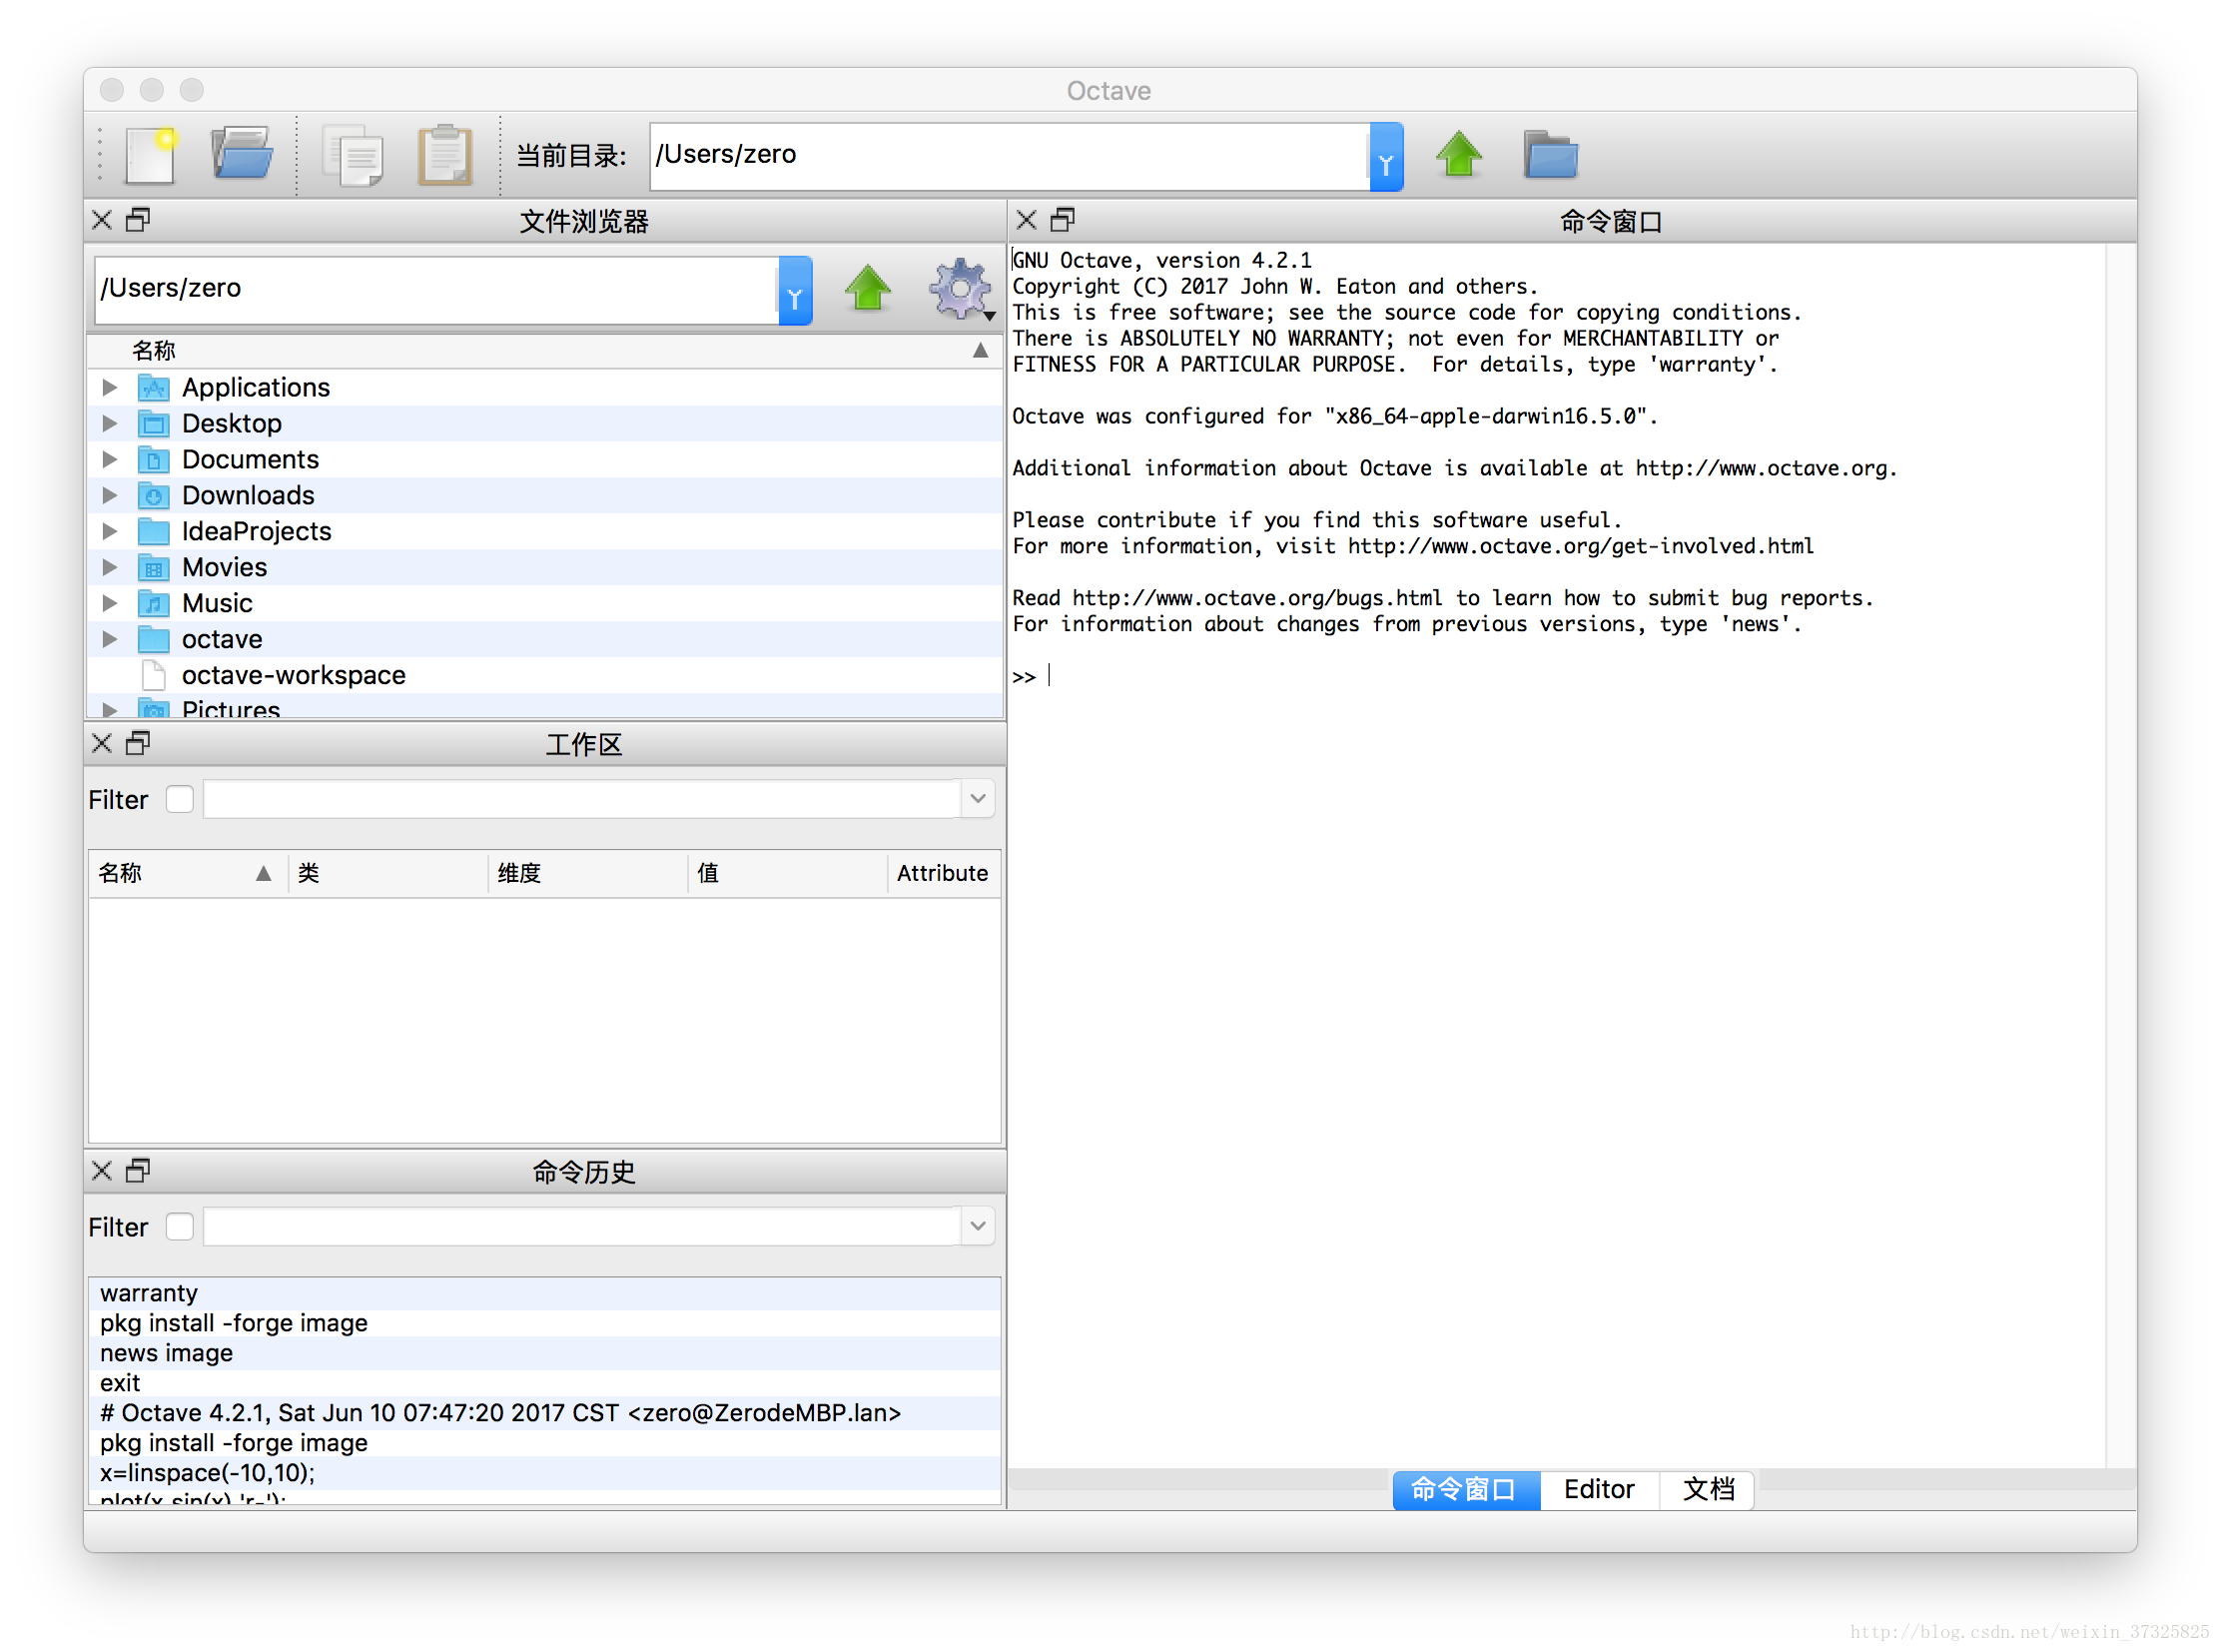
Task: Go to parent directory in file browser
Action: 867,289
